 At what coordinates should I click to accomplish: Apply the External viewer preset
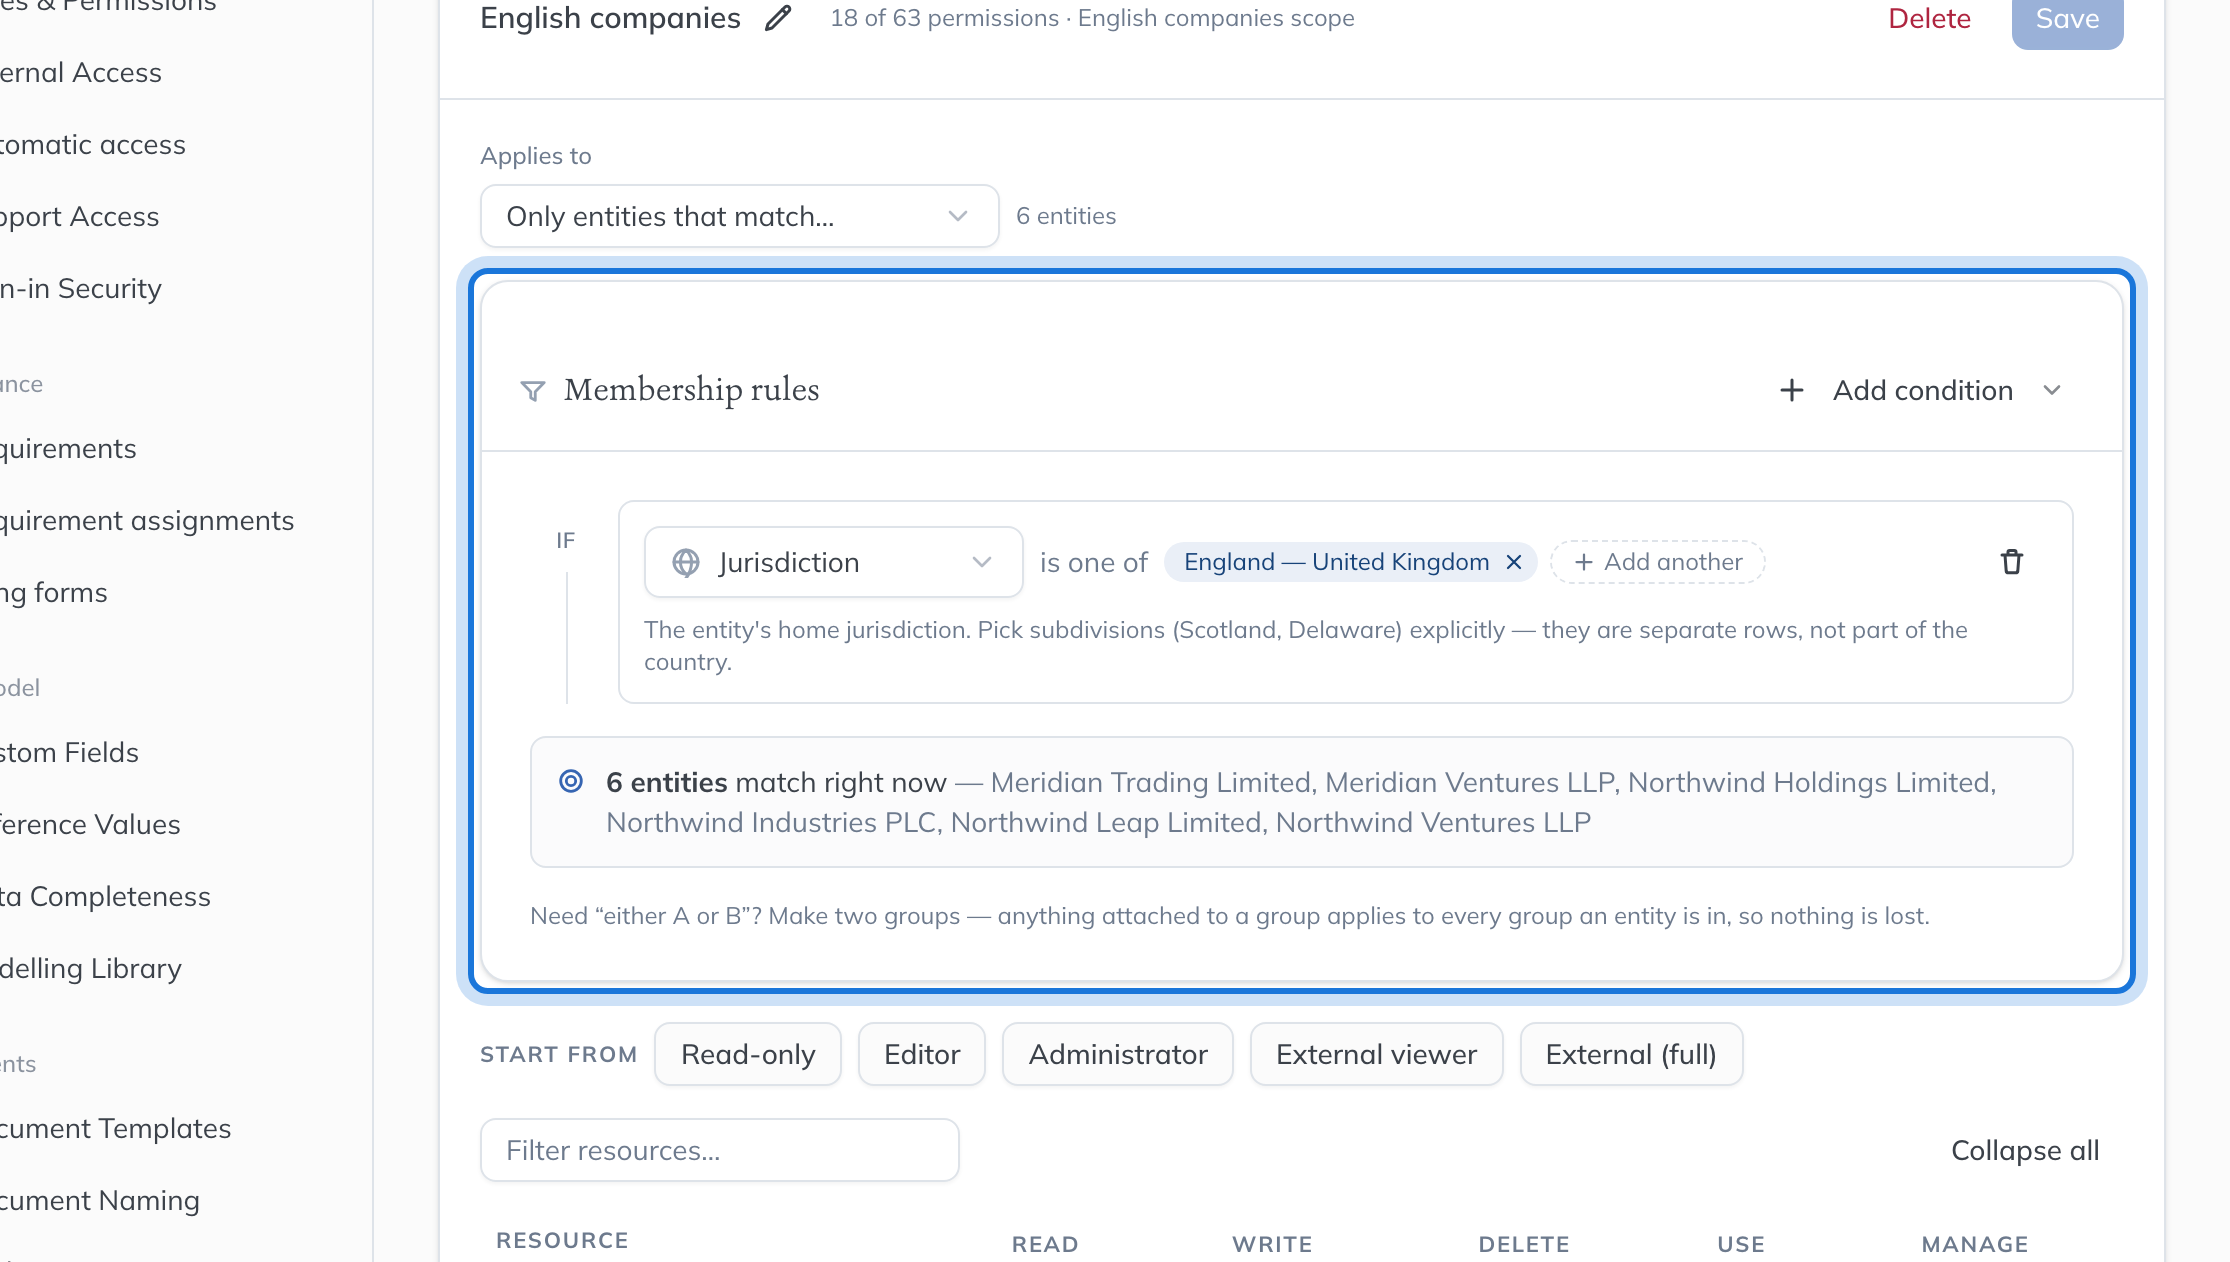(1377, 1054)
